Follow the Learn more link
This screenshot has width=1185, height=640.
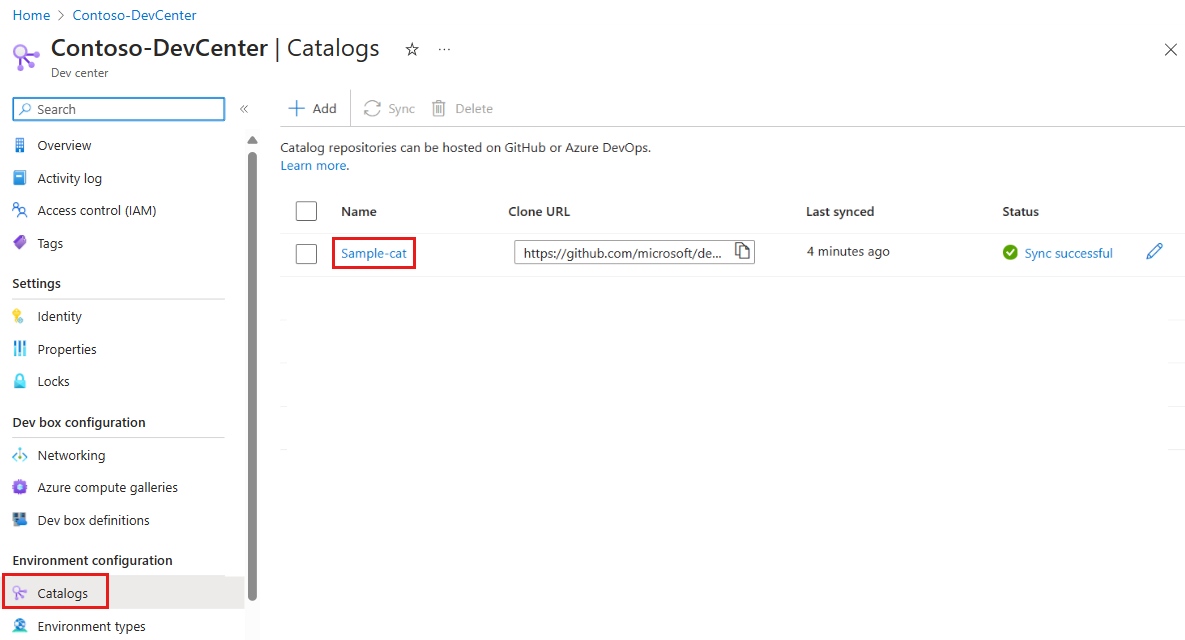(x=313, y=166)
